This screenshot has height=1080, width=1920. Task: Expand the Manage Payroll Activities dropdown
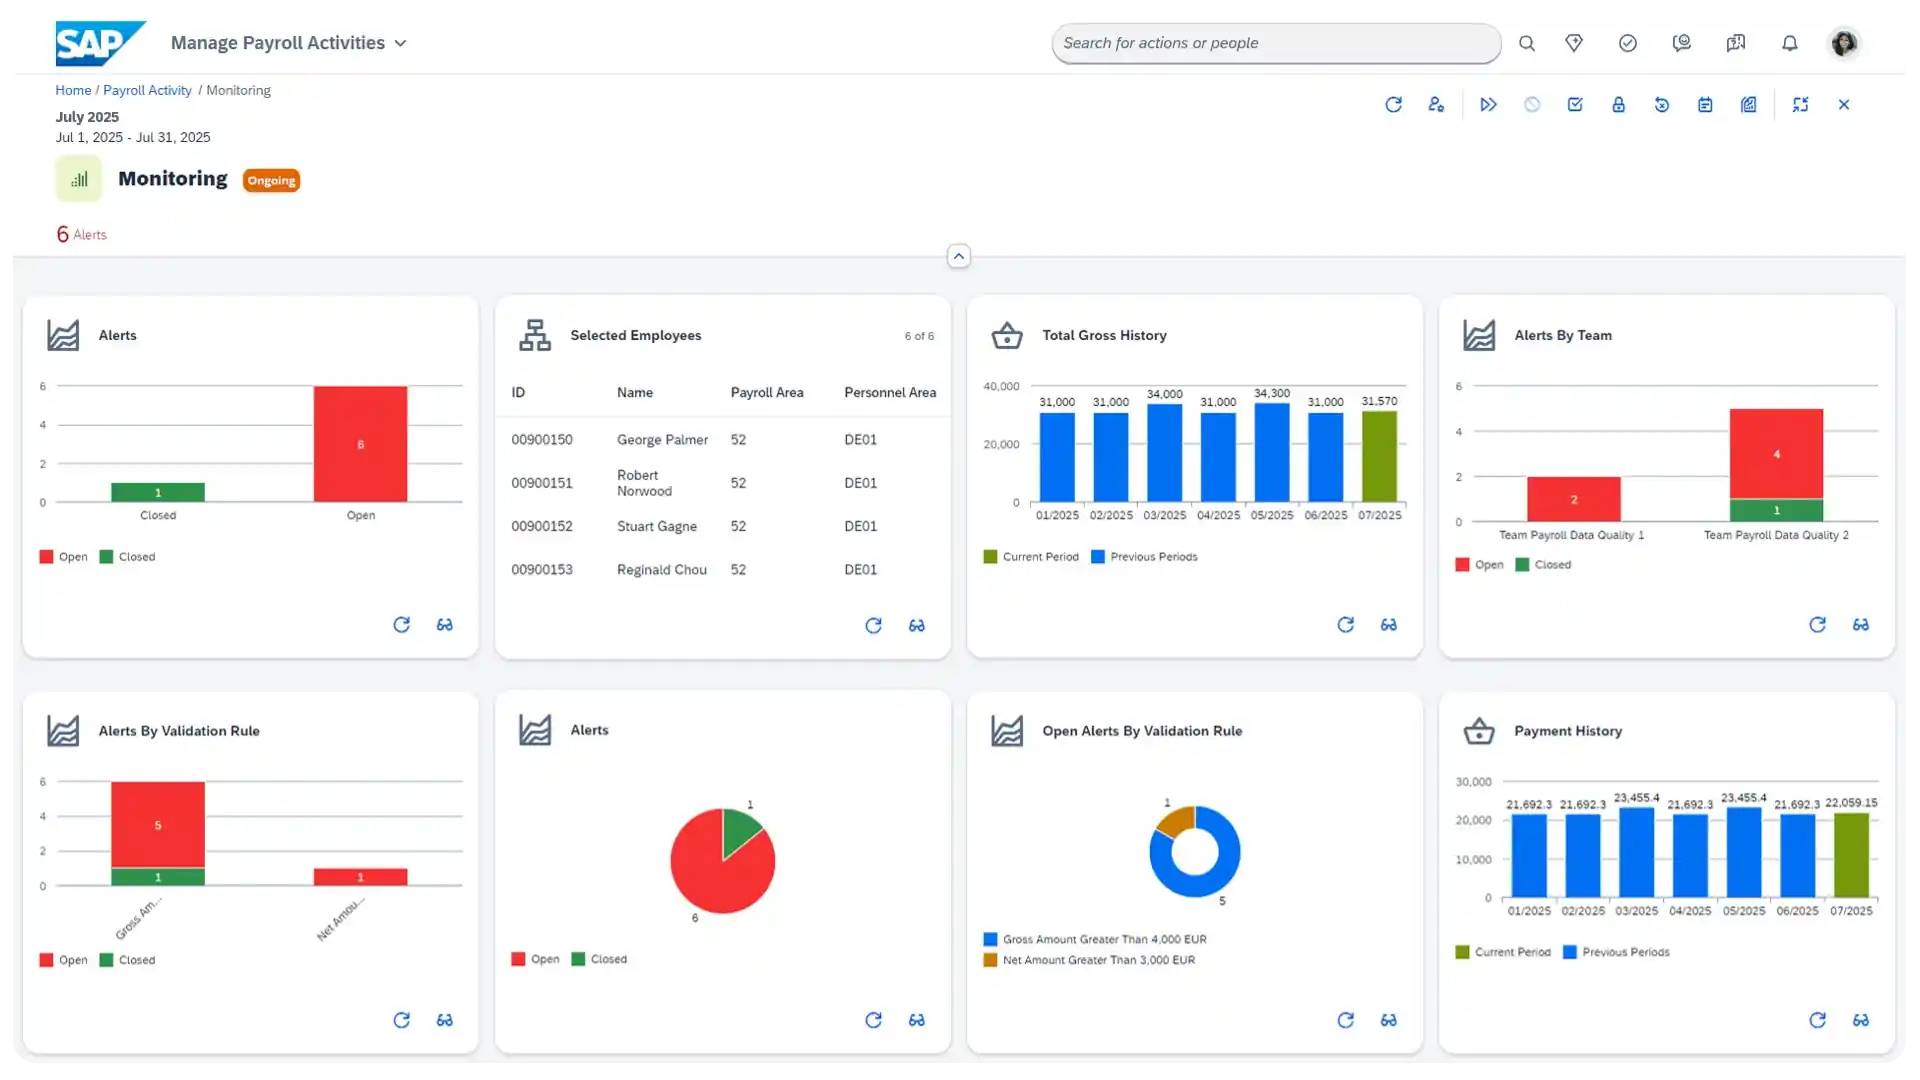400,43
